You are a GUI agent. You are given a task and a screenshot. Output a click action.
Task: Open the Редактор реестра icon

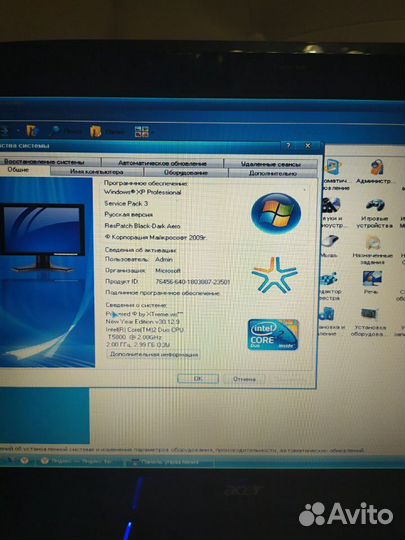click(x=329, y=279)
